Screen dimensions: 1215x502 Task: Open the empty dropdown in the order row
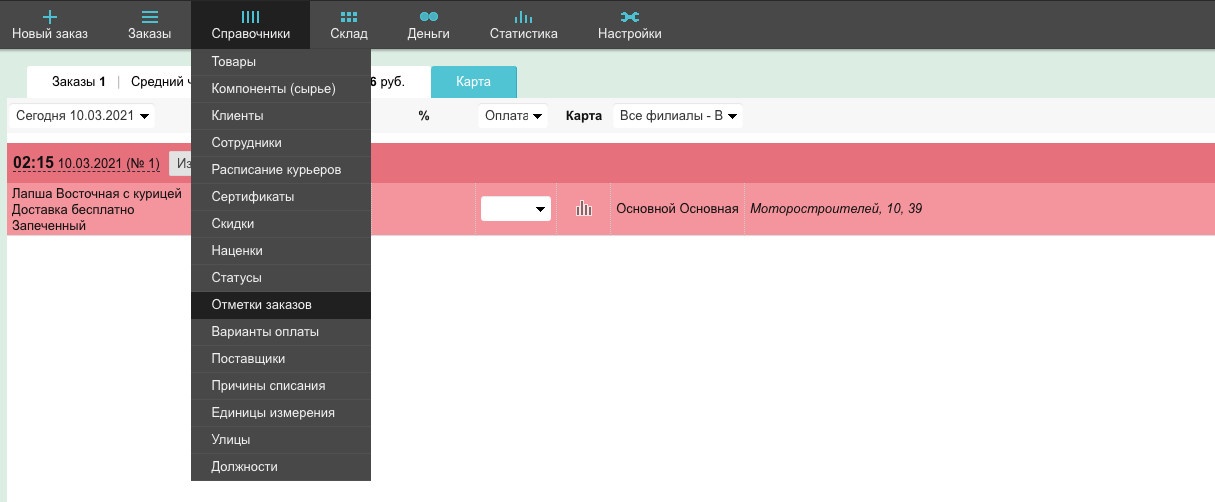[x=515, y=209]
